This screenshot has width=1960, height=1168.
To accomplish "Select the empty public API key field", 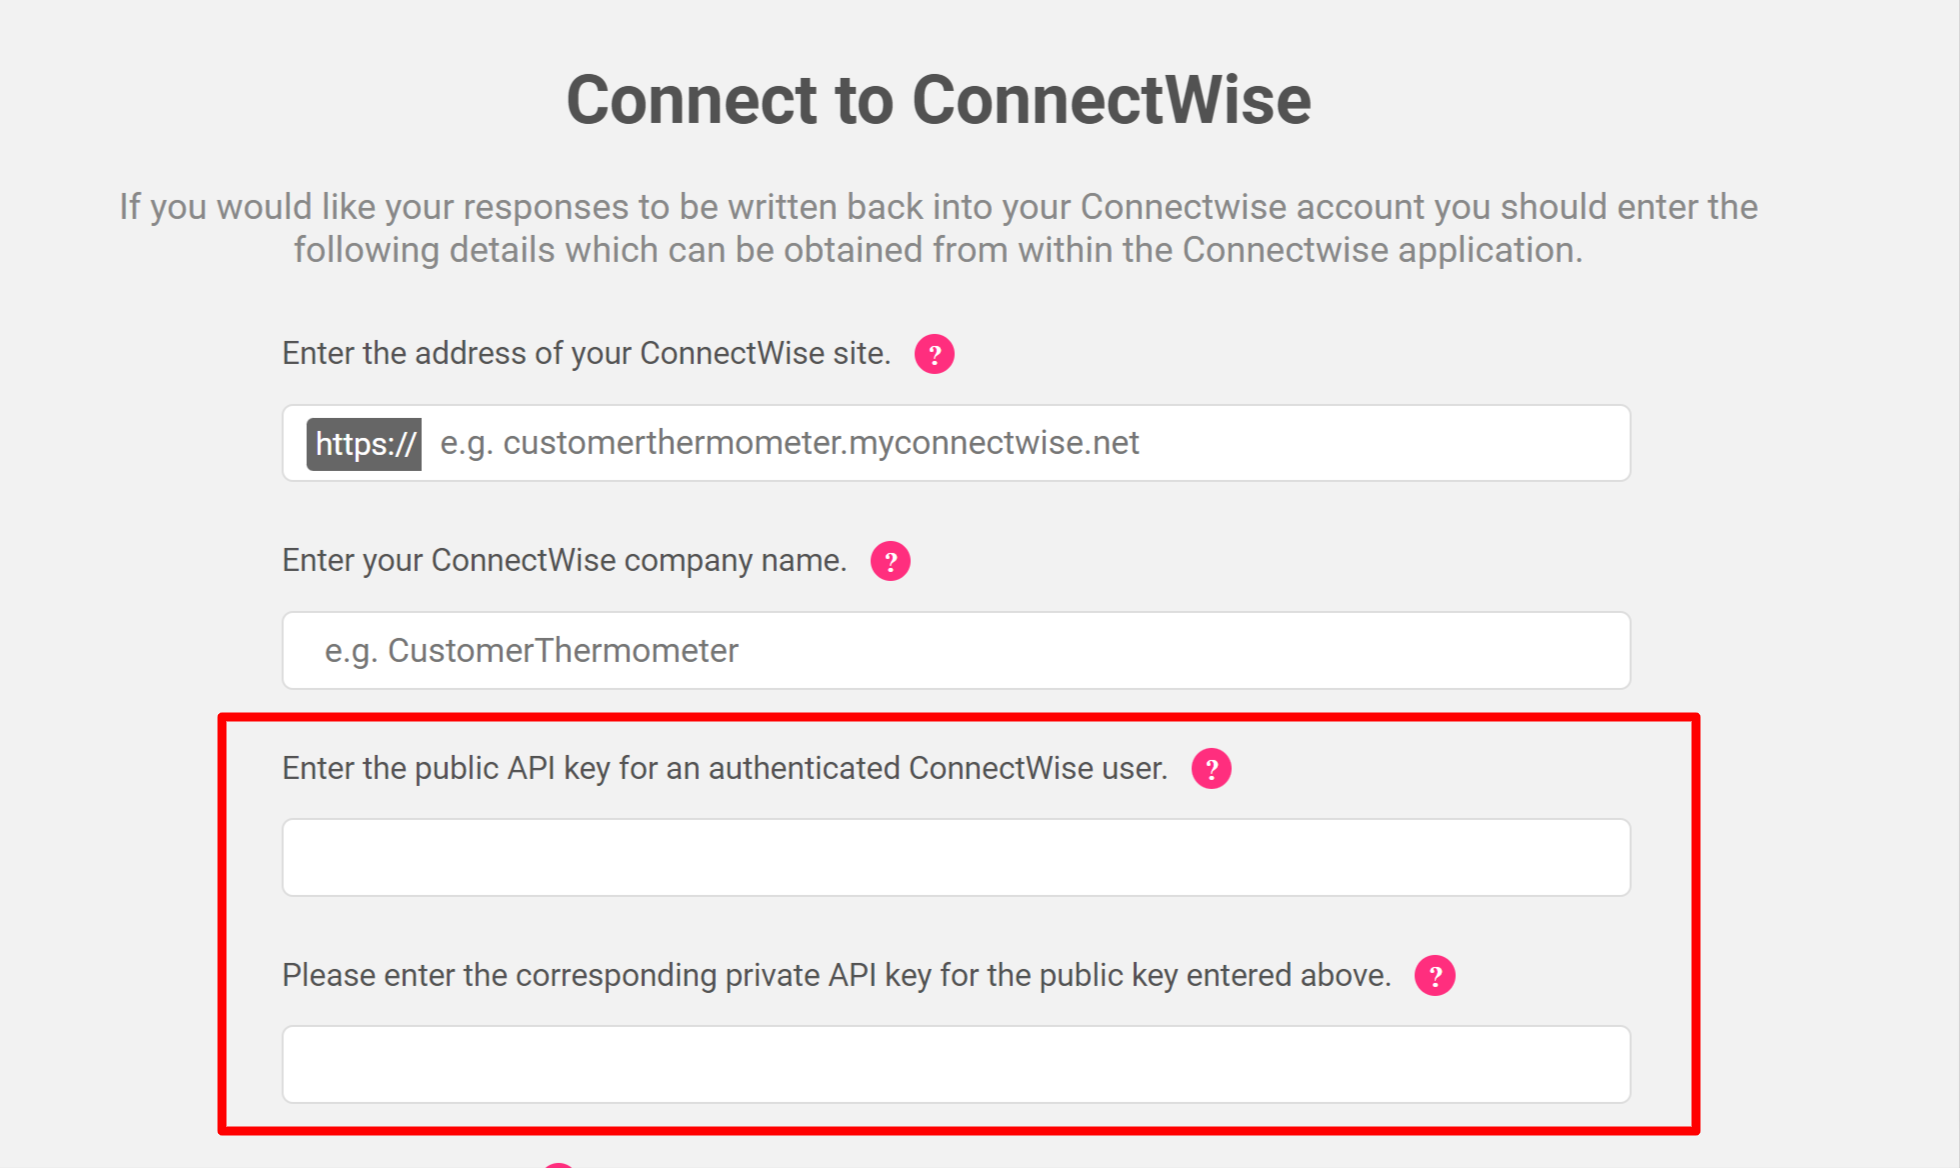I will 956,857.
